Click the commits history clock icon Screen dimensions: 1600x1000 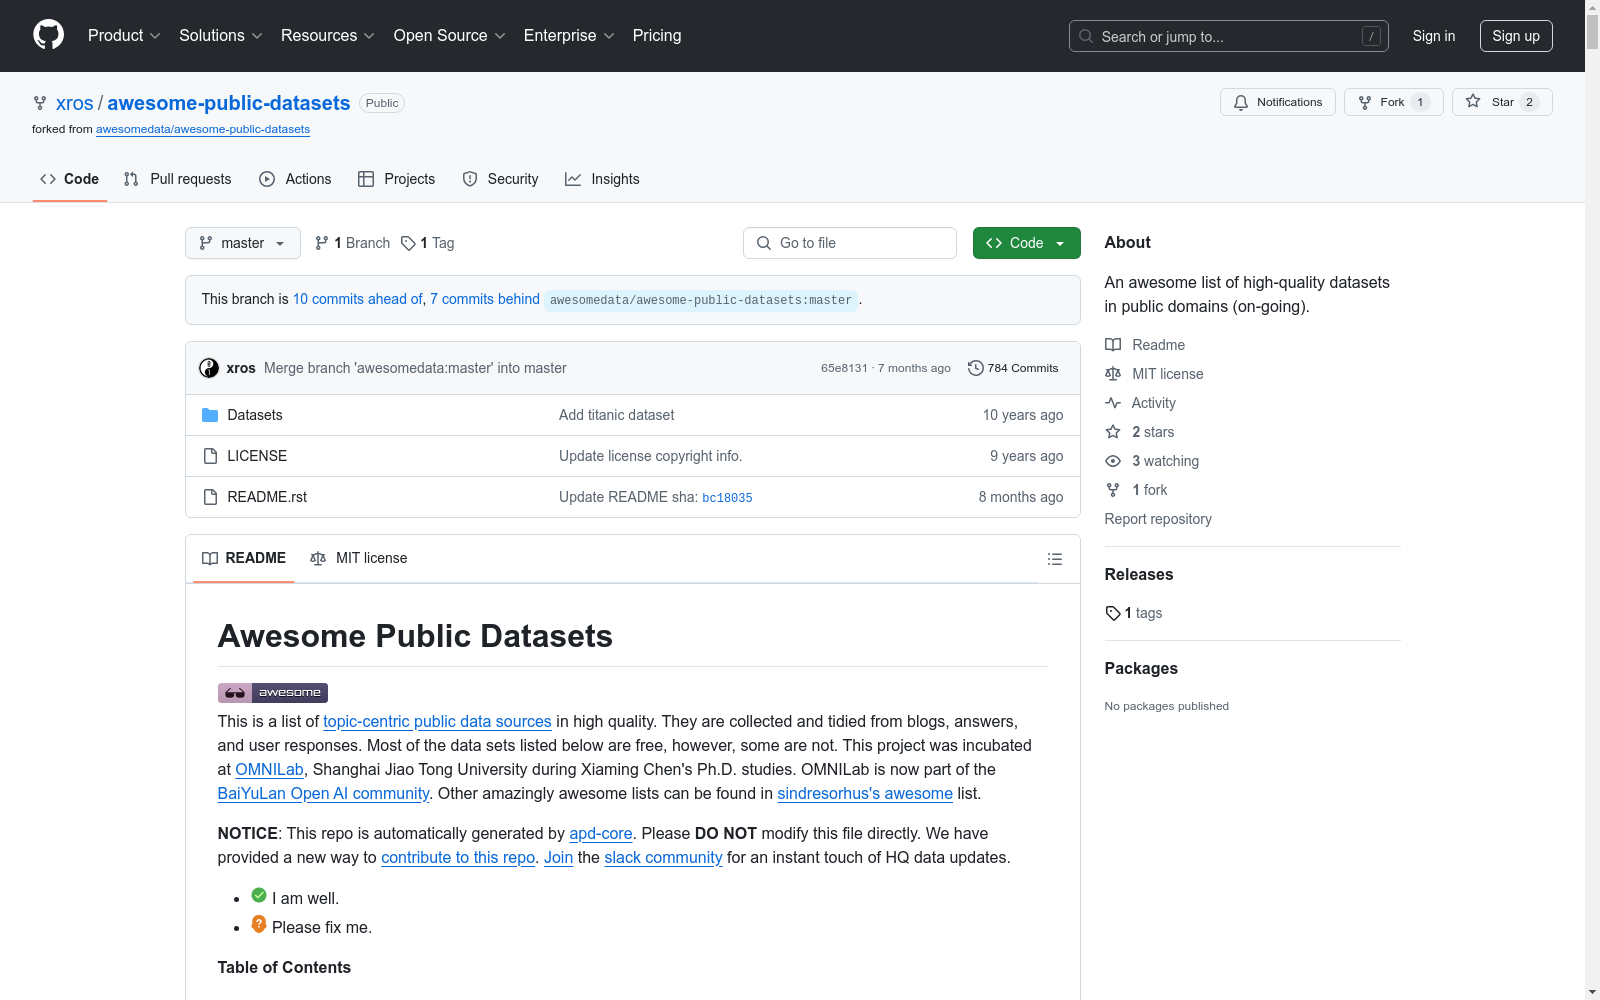coord(975,368)
